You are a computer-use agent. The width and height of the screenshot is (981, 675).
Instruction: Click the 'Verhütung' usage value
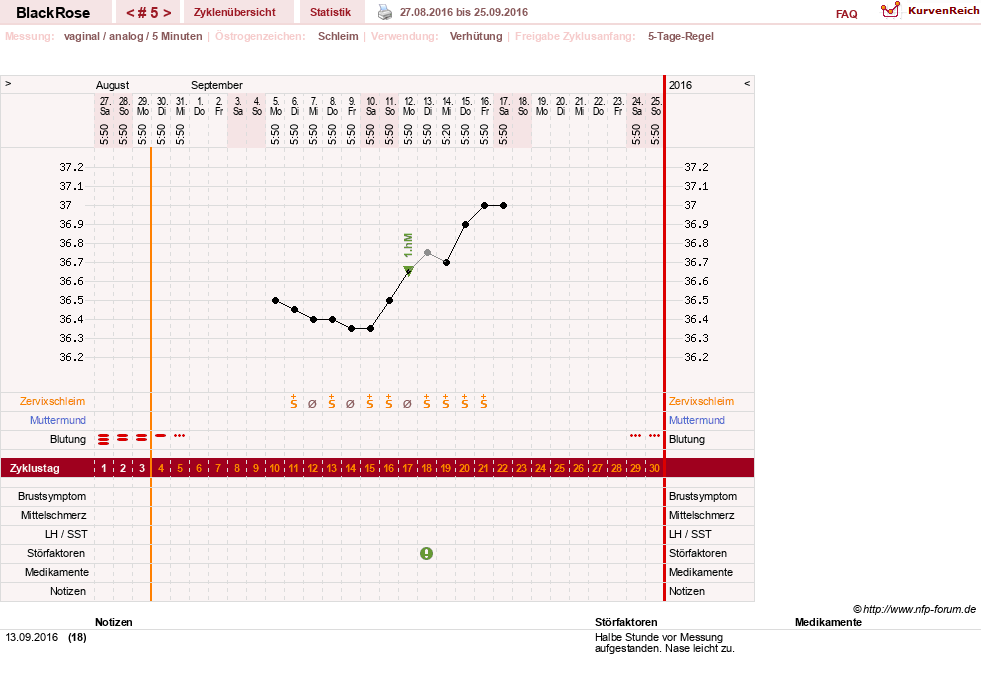[x=476, y=36]
